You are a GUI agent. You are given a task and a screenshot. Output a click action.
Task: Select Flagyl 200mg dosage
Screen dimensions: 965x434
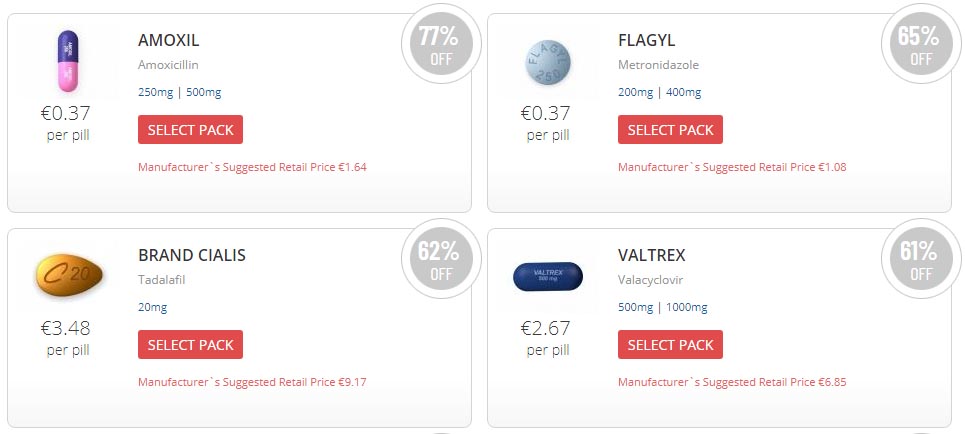point(636,92)
